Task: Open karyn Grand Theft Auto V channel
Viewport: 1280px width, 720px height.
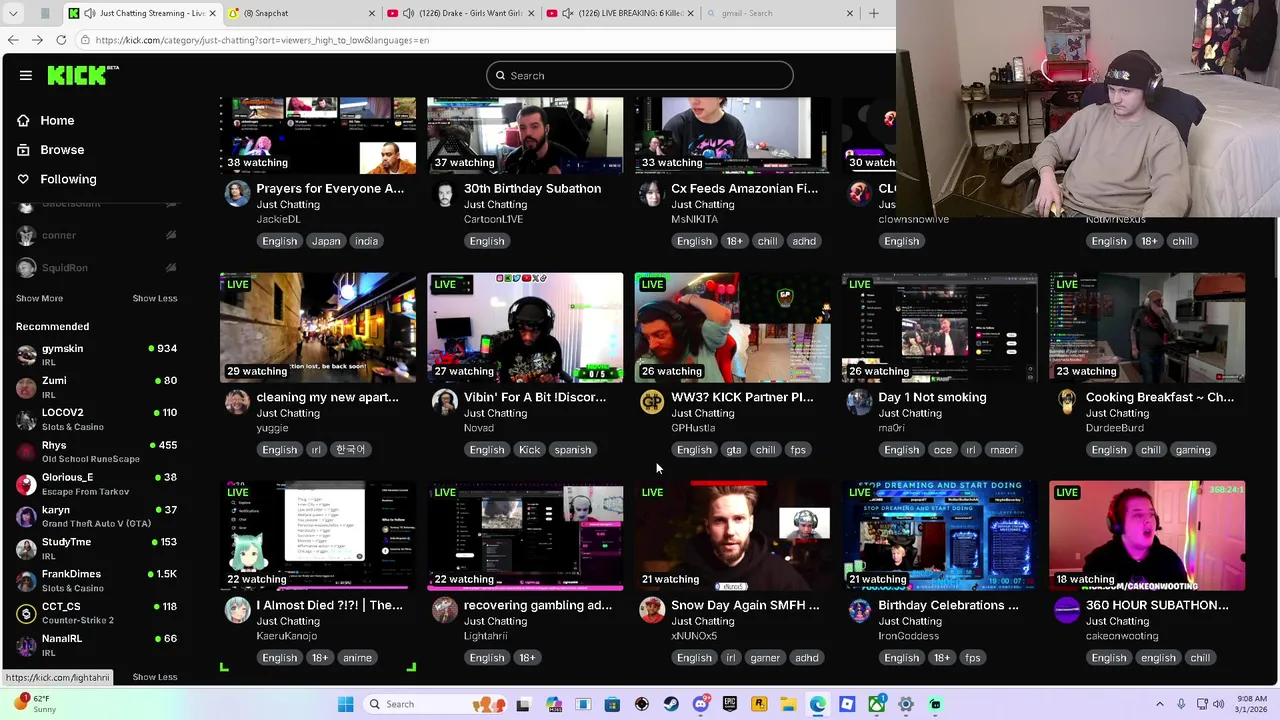Action: pos(96,516)
